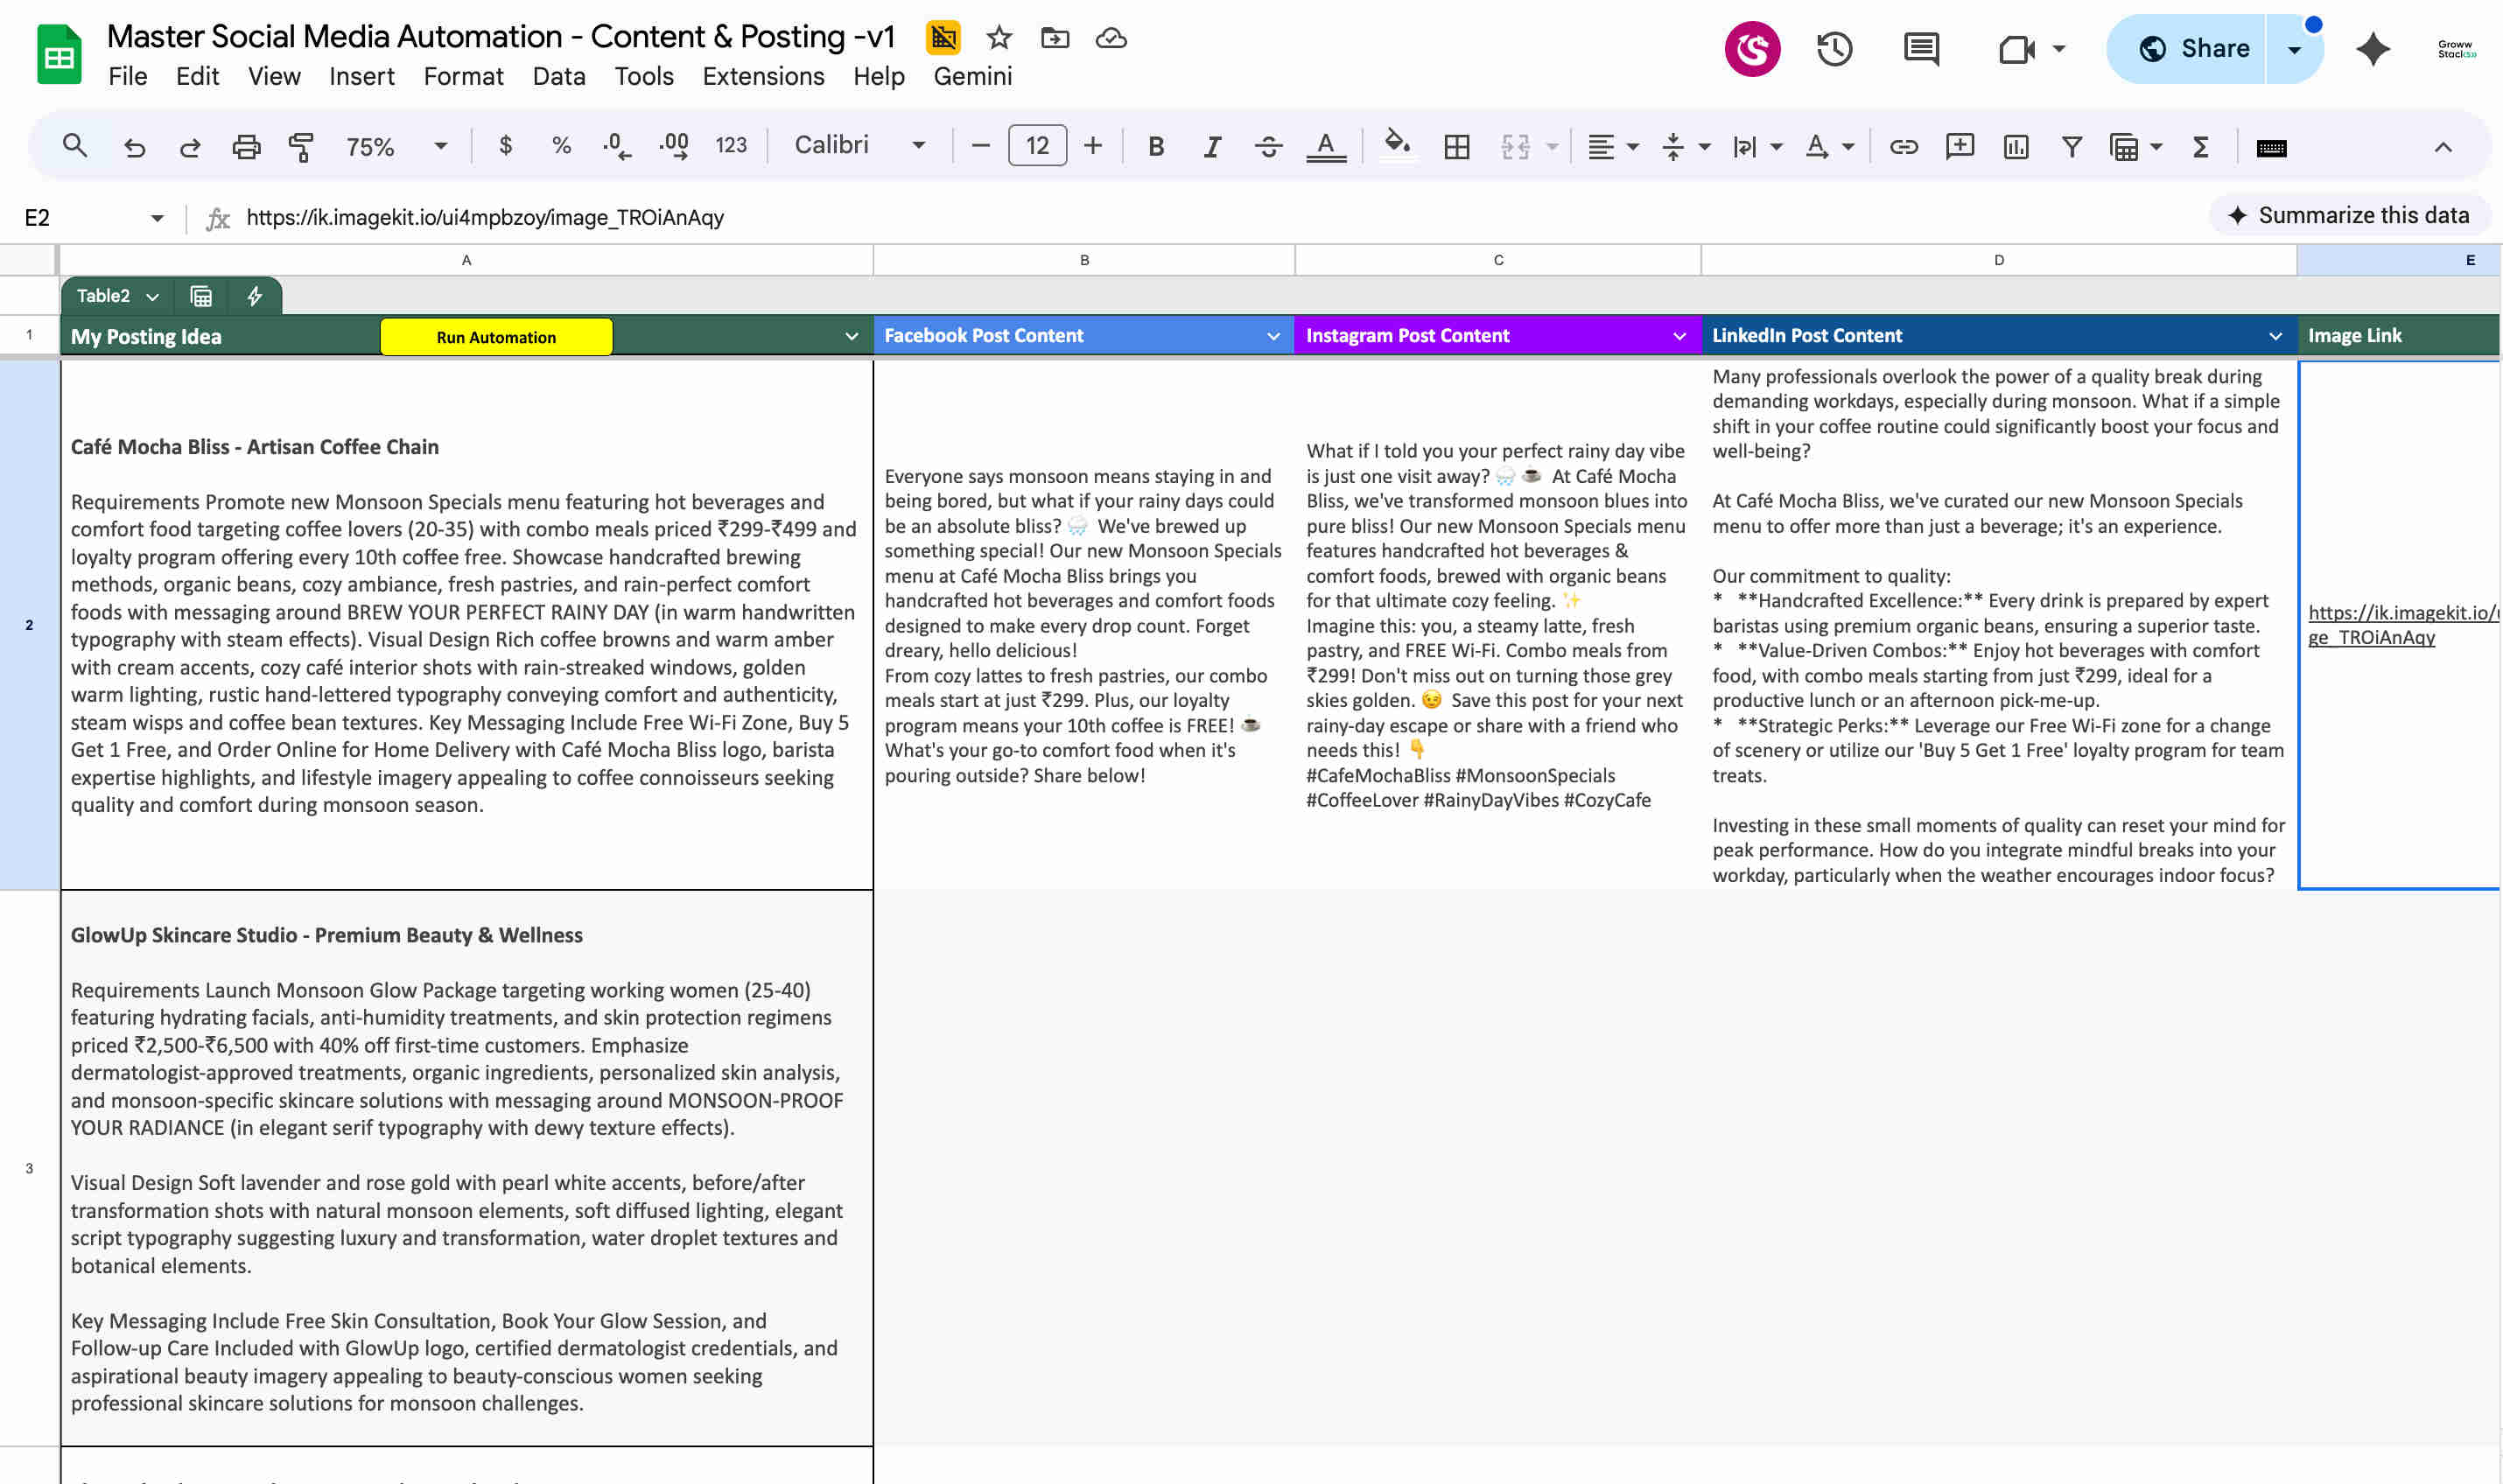Open text wrapping dropdown
This screenshot has height=1484, width=2503.
(1757, 147)
